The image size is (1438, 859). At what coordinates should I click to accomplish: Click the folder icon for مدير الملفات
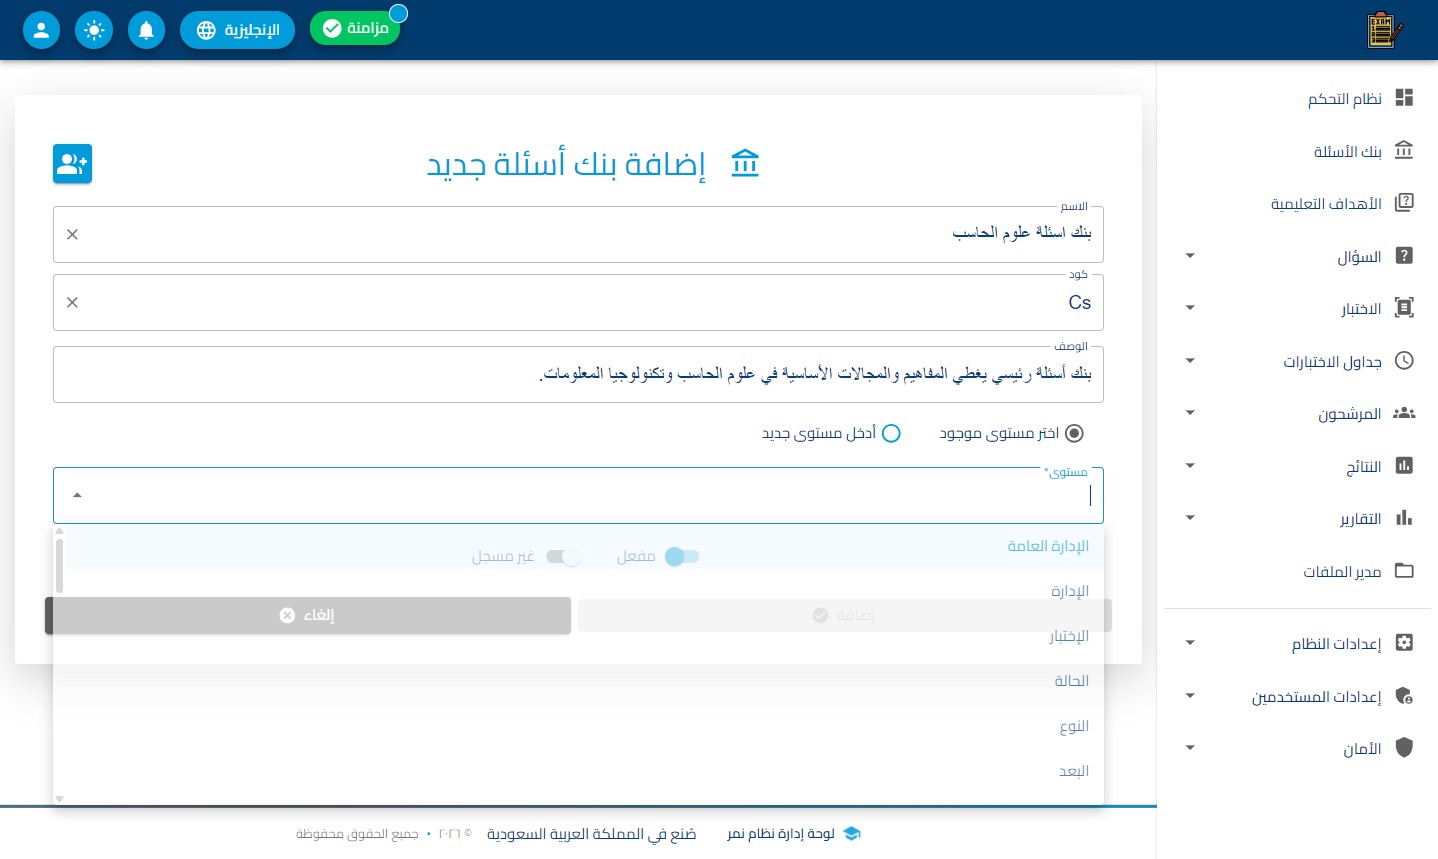(x=1404, y=571)
